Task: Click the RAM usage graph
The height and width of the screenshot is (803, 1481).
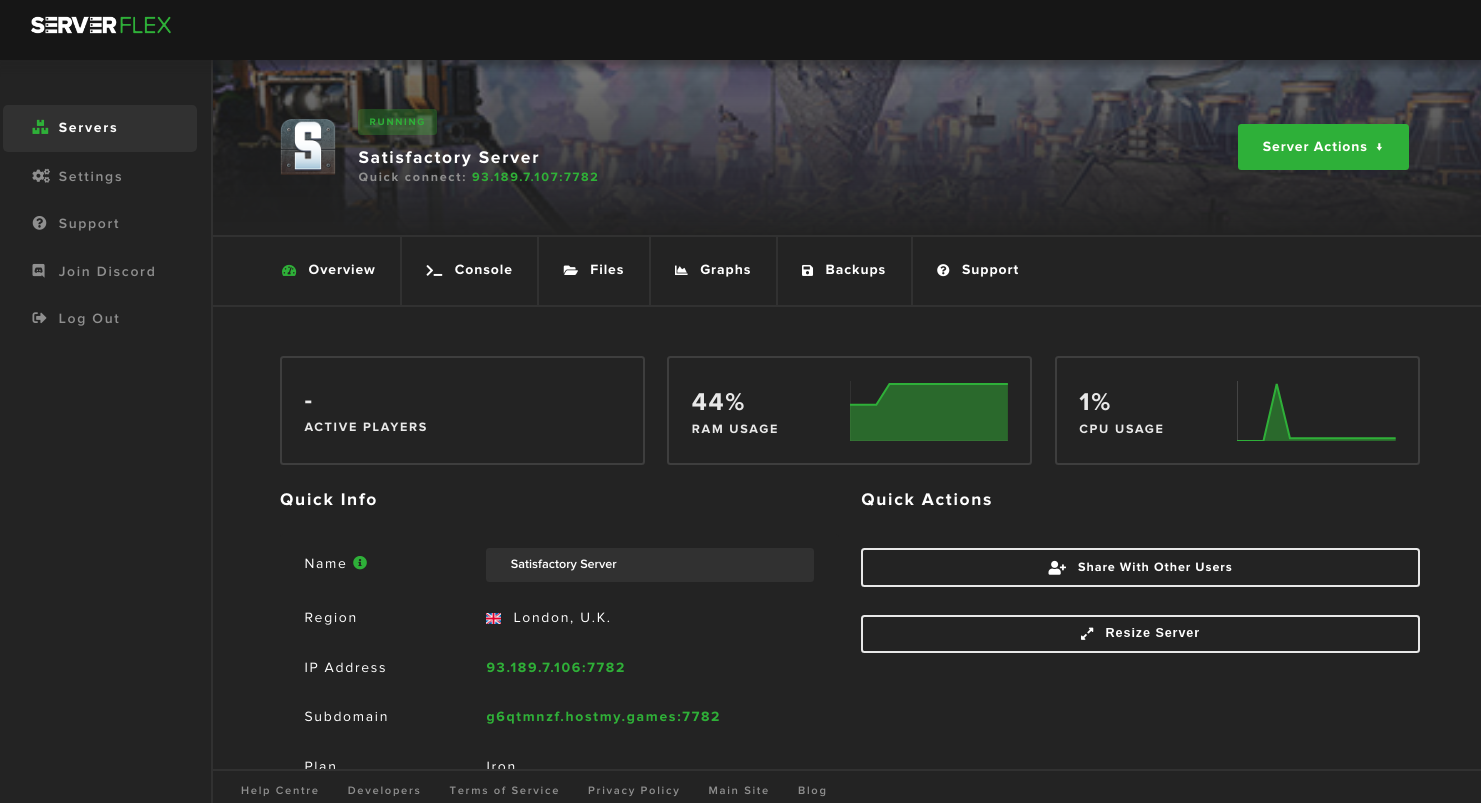Action: pos(929,411)
